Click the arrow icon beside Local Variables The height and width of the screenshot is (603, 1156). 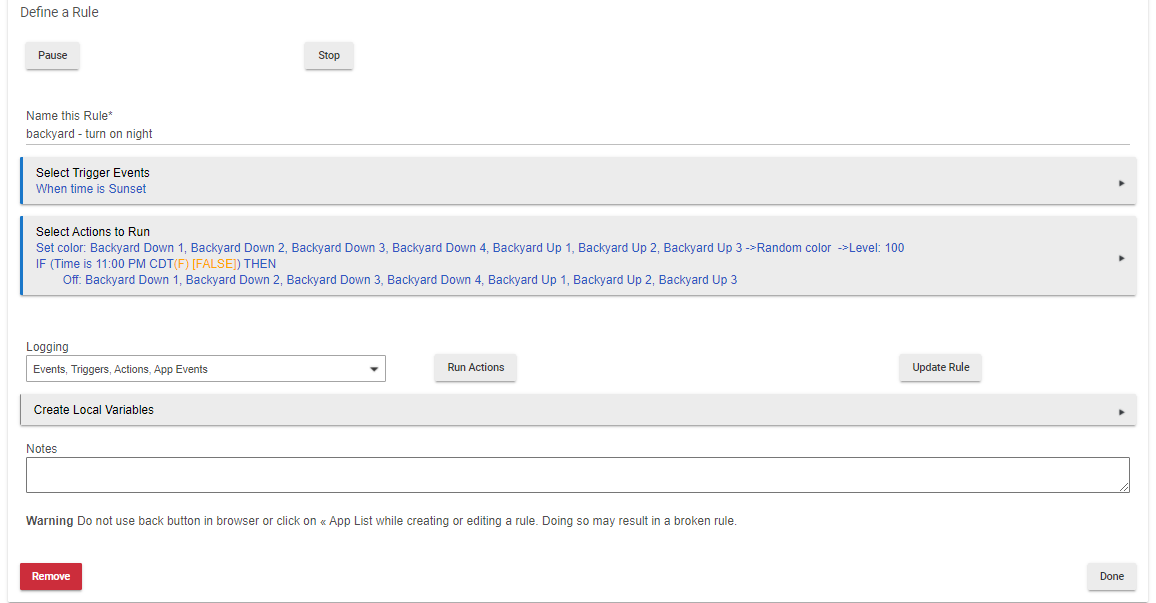[1121, 411]
